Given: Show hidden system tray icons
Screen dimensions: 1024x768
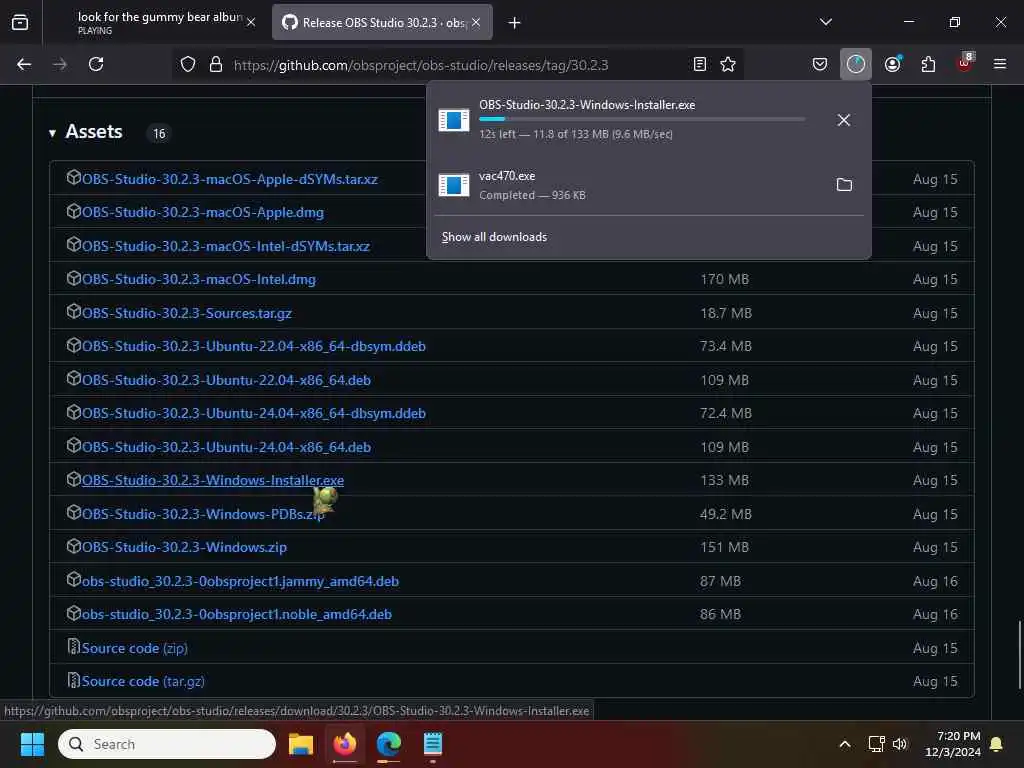Looking at the screenshot, I should click(x=844, y=744).
